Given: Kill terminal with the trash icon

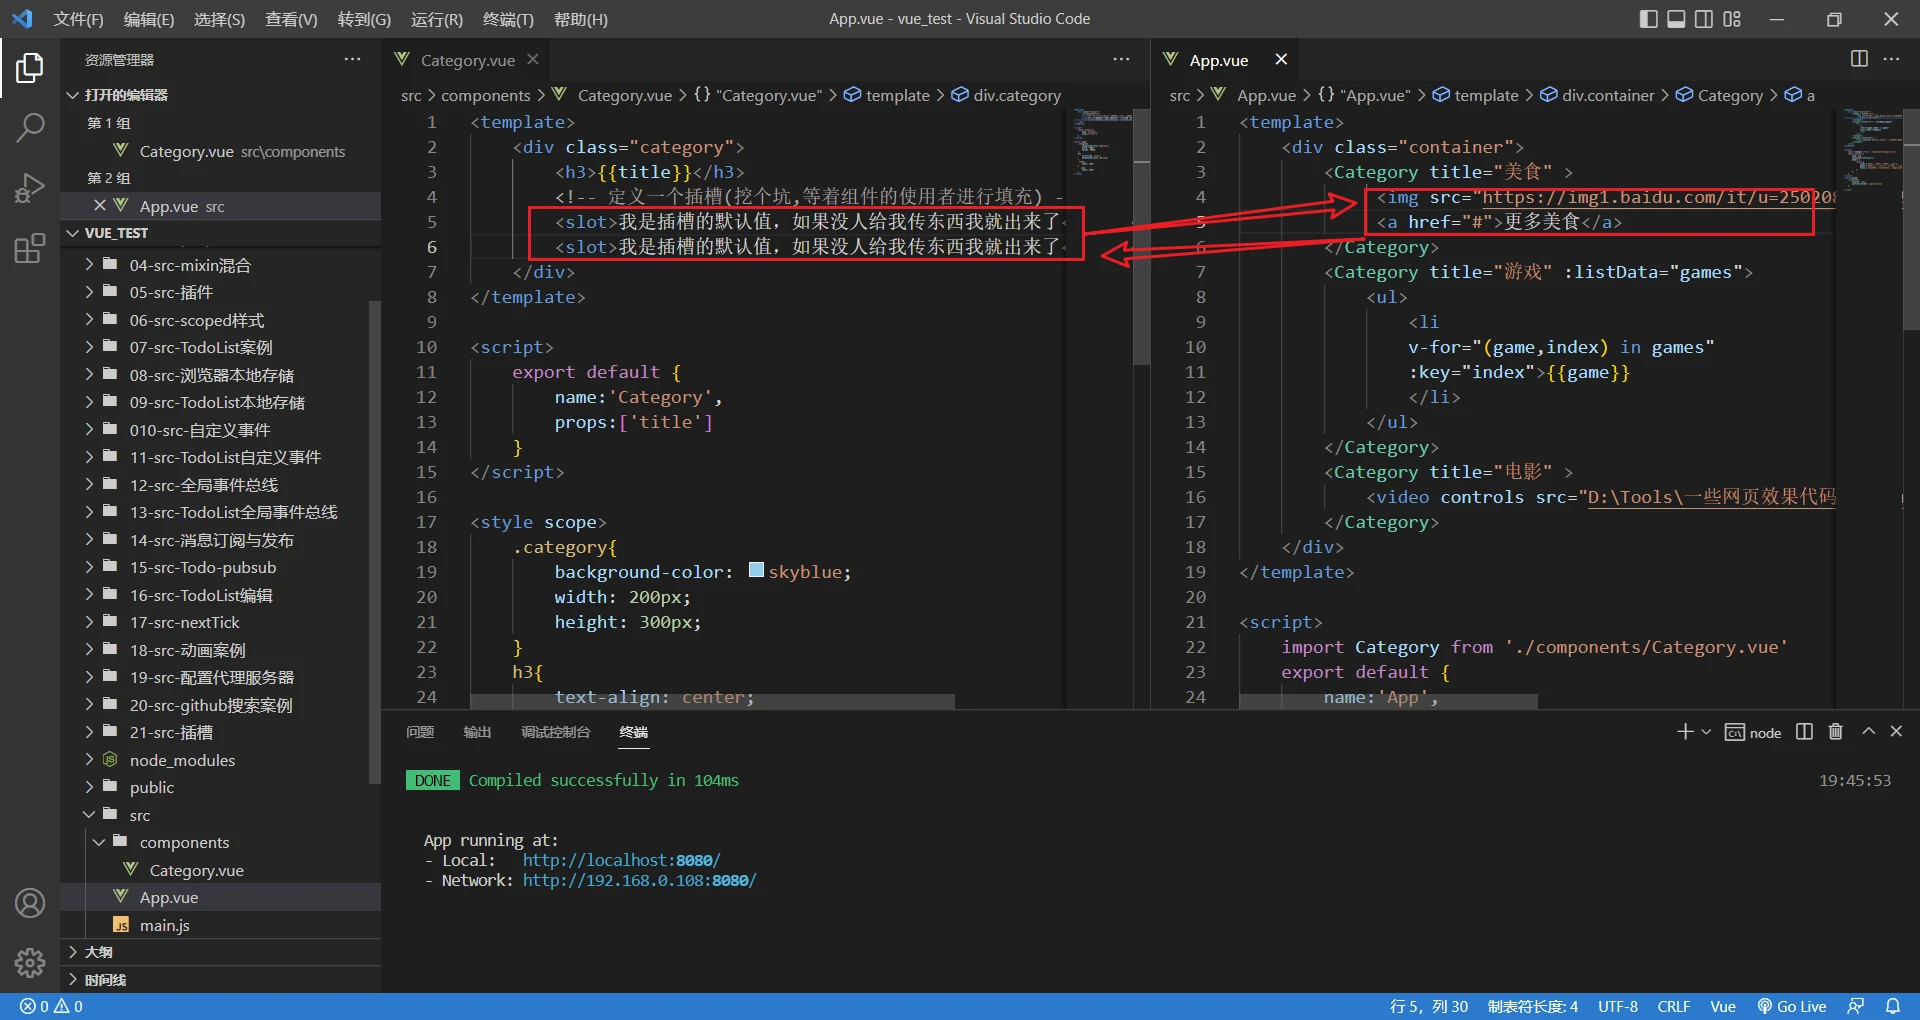Looking at the screenshot, I should [x=1835, y=732].
